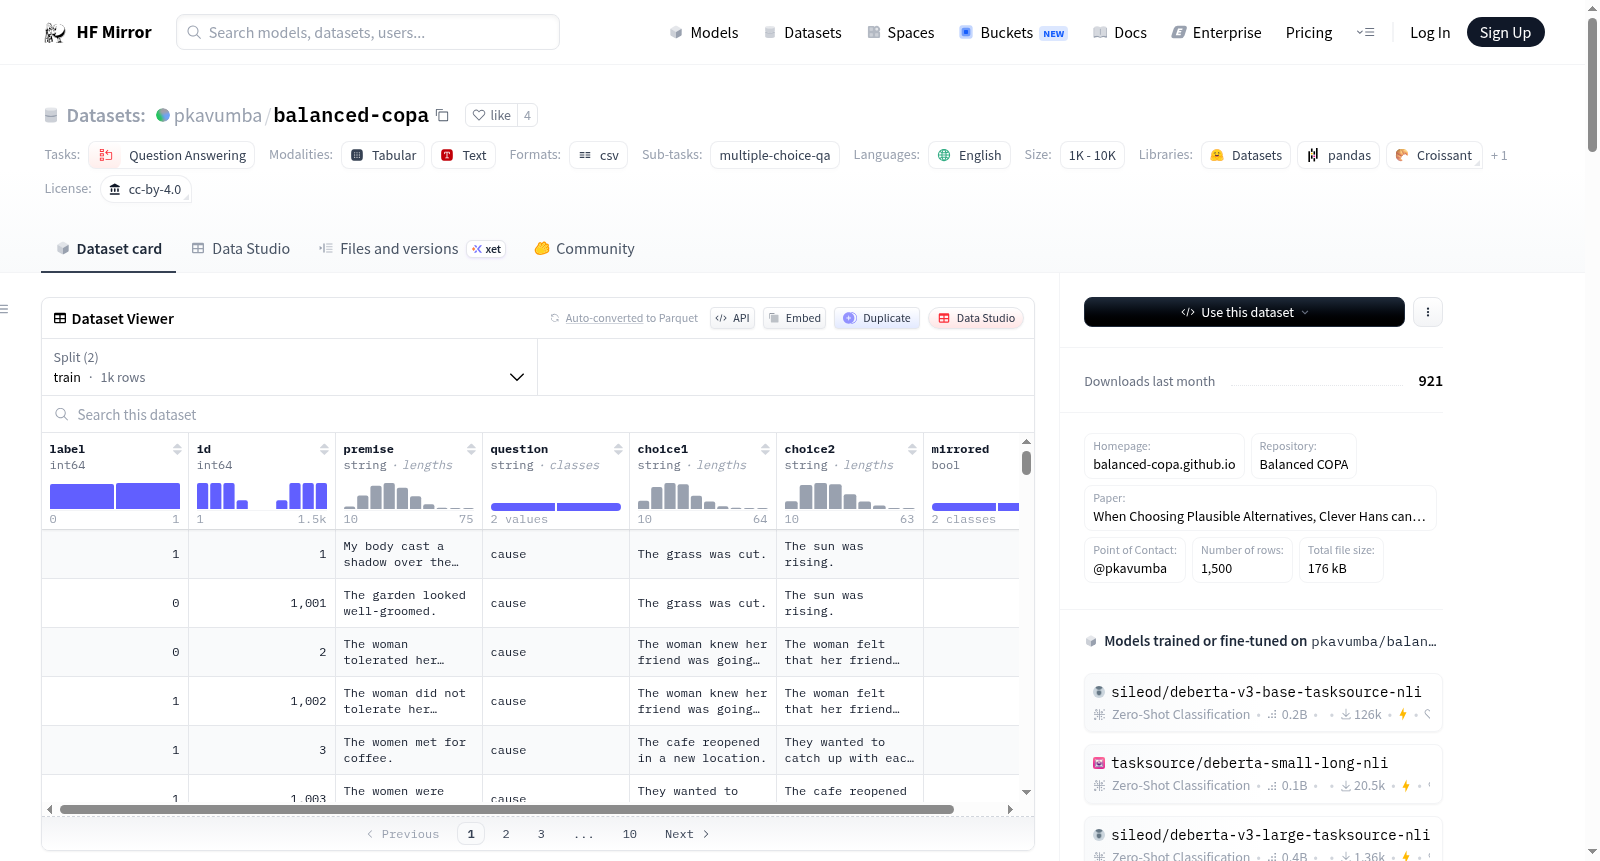This screenshot has width=1600, height=861.
Task: Click the Question Answering task tag
Action: coord(171,155)
